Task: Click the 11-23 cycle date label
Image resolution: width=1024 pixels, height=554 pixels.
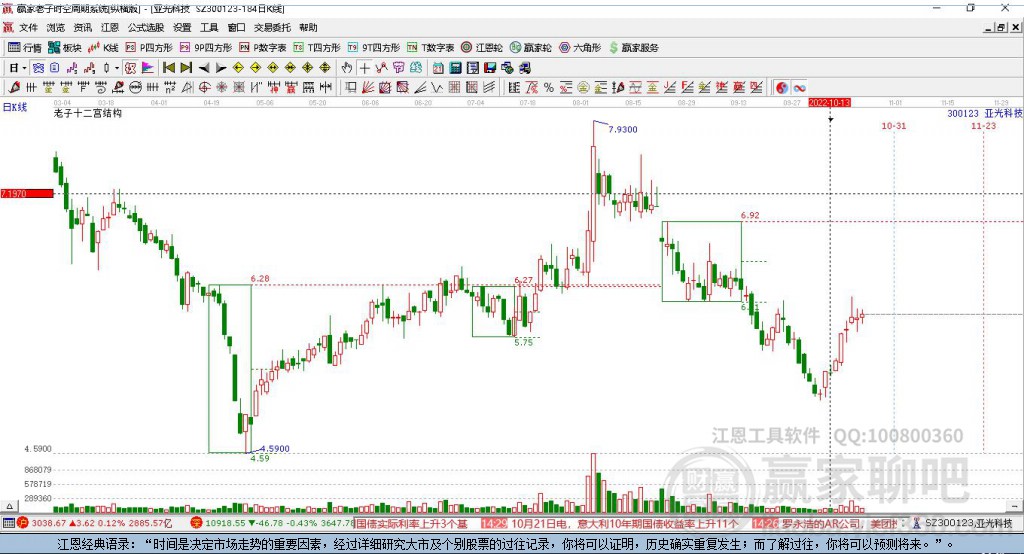Action: [983, 125]
